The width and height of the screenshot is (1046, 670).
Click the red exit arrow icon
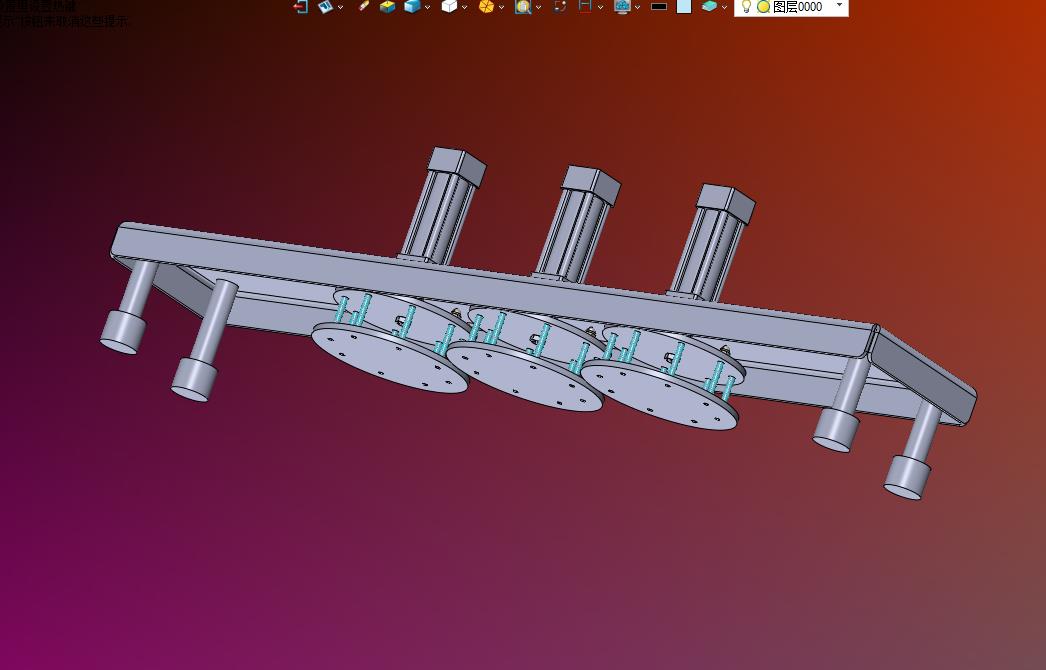tap(301, 7)
